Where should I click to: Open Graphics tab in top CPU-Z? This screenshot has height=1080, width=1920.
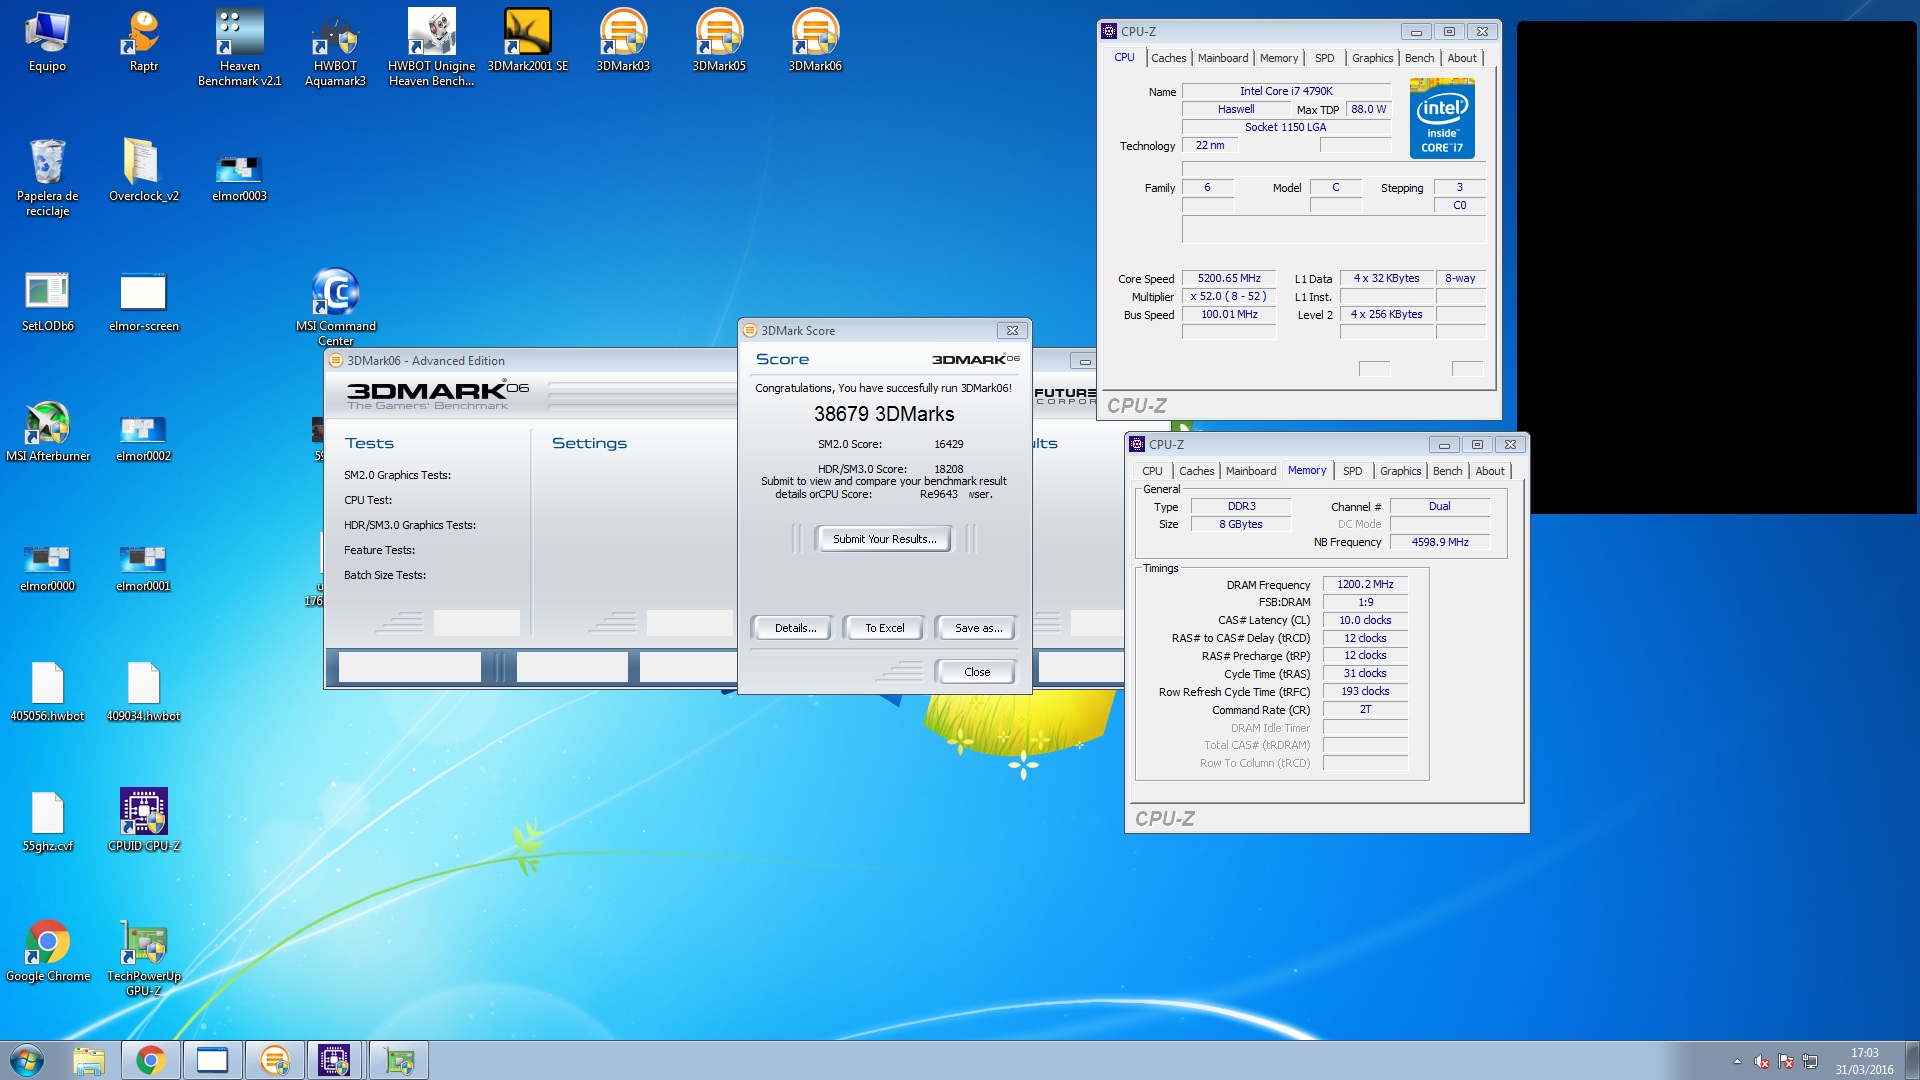(1372, 58)
